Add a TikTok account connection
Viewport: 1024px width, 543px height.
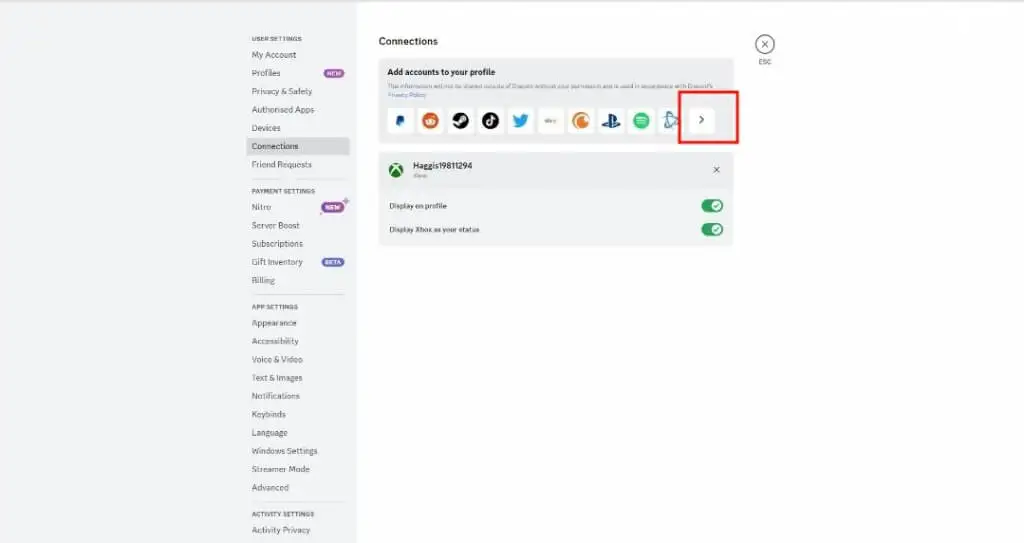pyautogui.click(x=490, y=121)
